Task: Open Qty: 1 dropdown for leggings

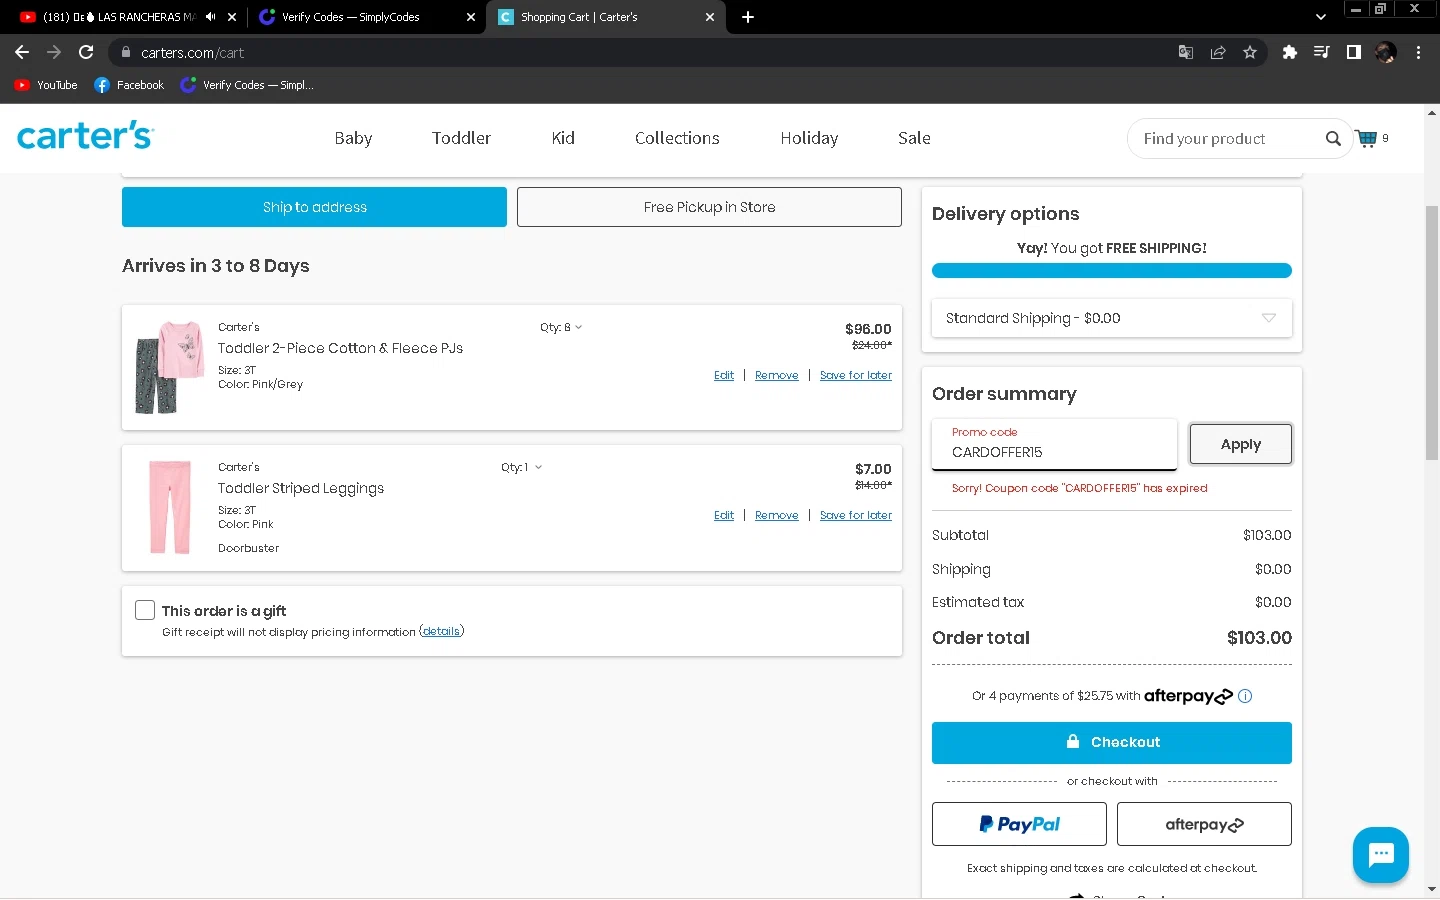Action: (x=522, y=467)
